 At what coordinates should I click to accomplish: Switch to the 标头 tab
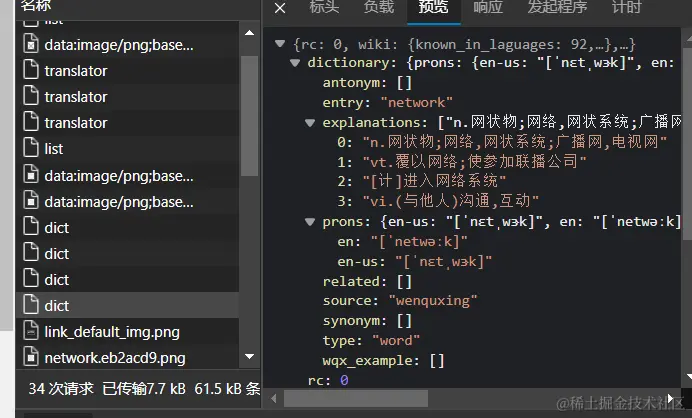tap(324, 7)
